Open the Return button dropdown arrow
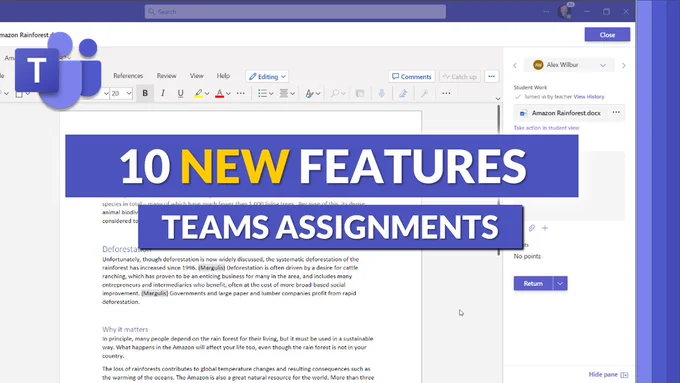Image resolution: width=680 pixels, height=383 pixels. (560, 283)
